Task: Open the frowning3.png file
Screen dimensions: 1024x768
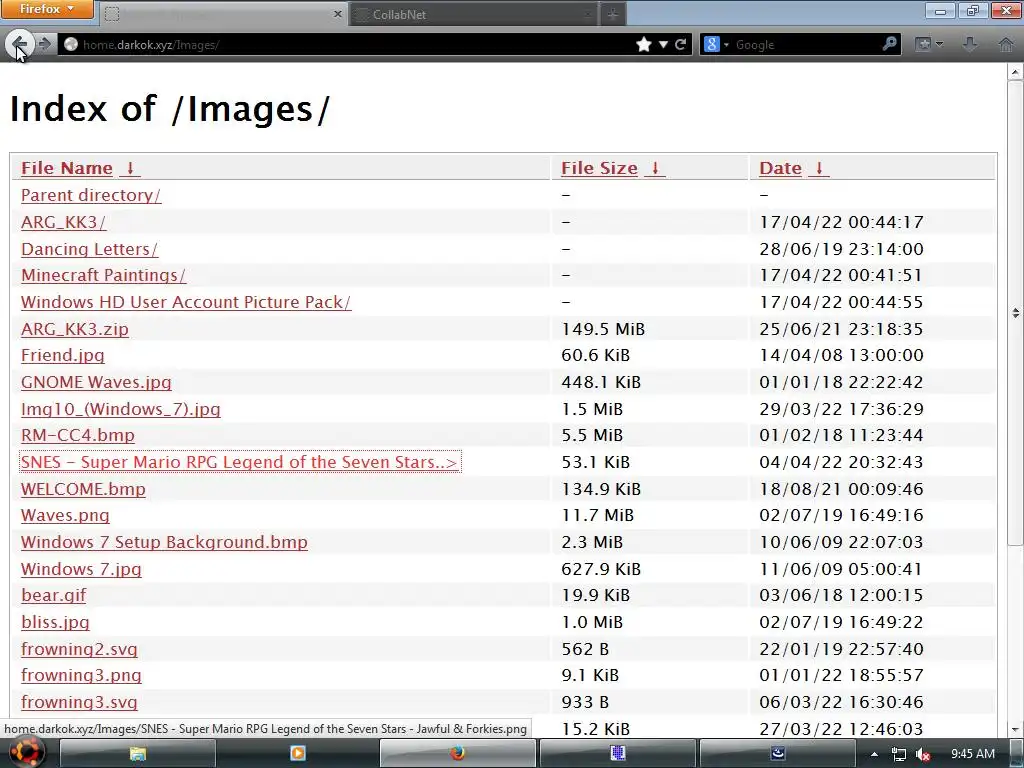Action: 81,675
